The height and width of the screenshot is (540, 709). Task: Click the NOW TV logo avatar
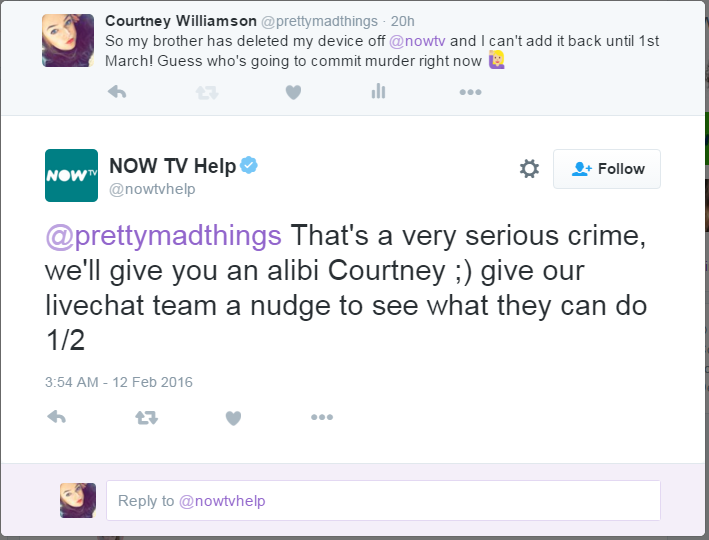pos(71,175)
